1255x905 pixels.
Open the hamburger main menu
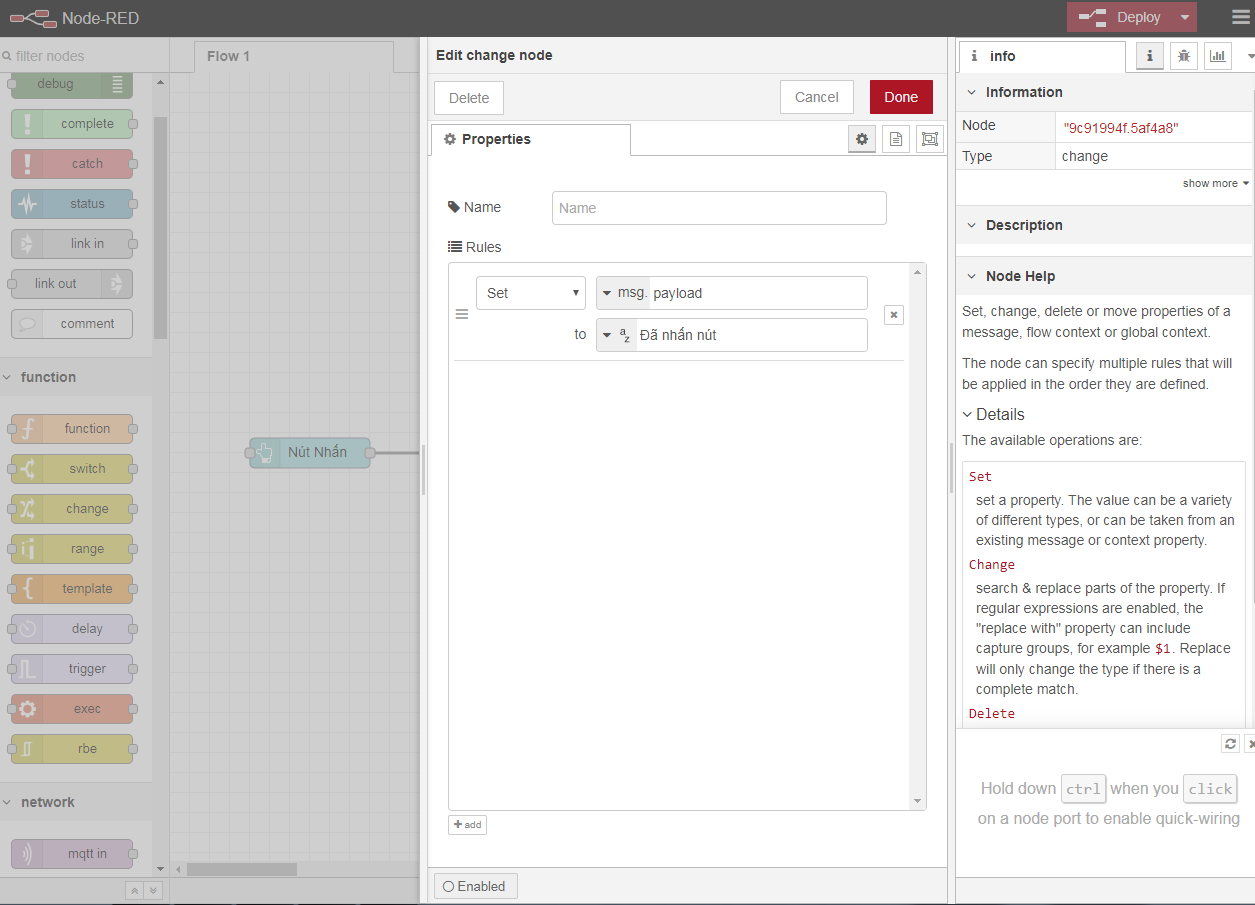coord(1240,17)
